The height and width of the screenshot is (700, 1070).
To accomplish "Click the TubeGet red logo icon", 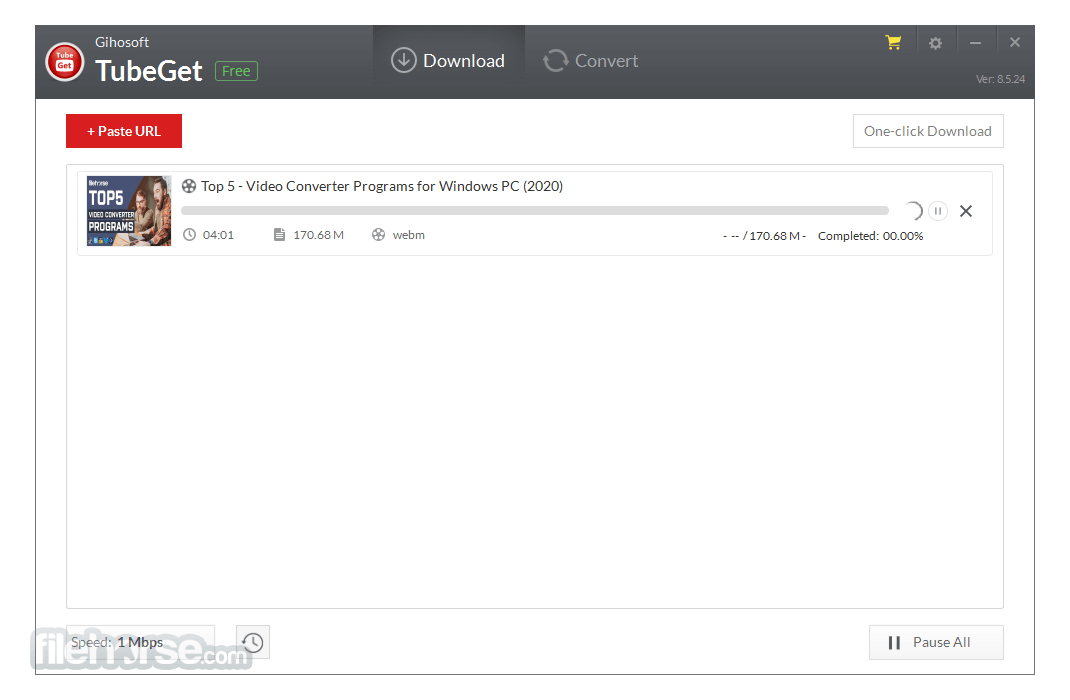I will (x=65, y=61).
